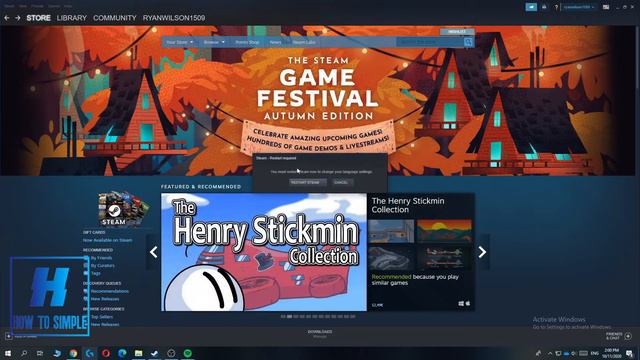The height and width of the screenshot is (360, 640).
Task: Open the friends/notifications icon in title bar
Action: (544, 7)
